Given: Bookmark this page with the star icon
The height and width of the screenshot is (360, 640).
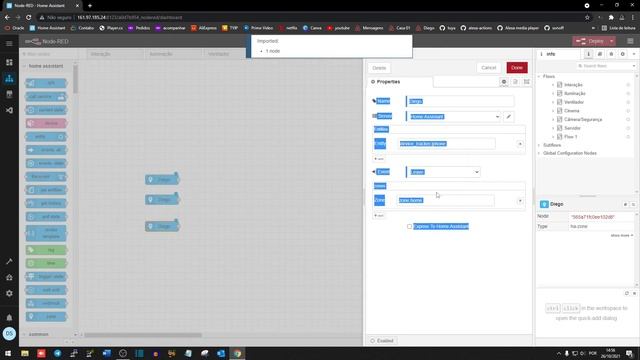Looking at the screenshot, I should coord(587,18).
